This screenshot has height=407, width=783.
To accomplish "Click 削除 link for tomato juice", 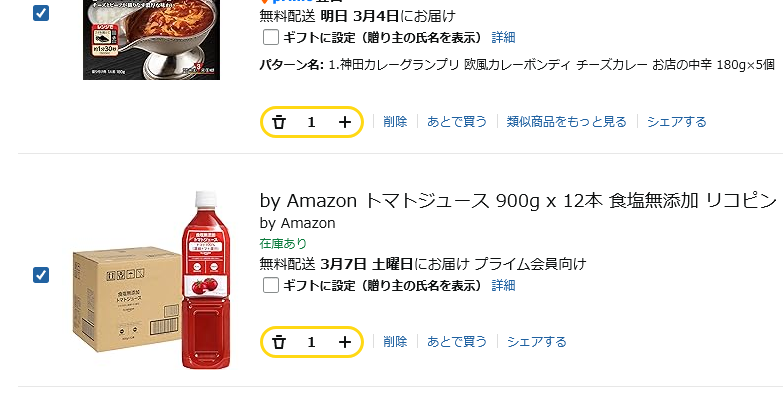I will coord(395,342).
